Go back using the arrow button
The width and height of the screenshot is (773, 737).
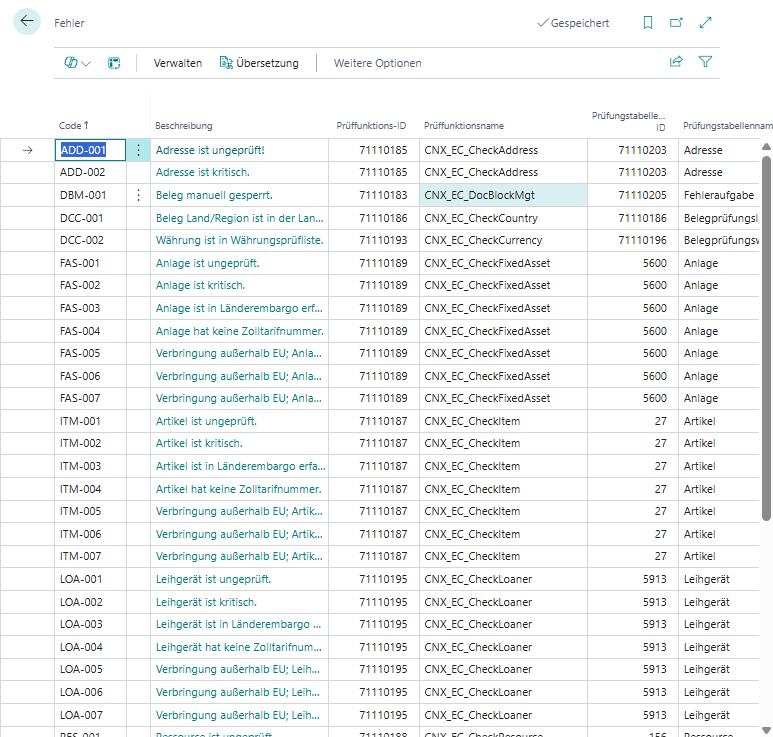(x=27, y=22)
